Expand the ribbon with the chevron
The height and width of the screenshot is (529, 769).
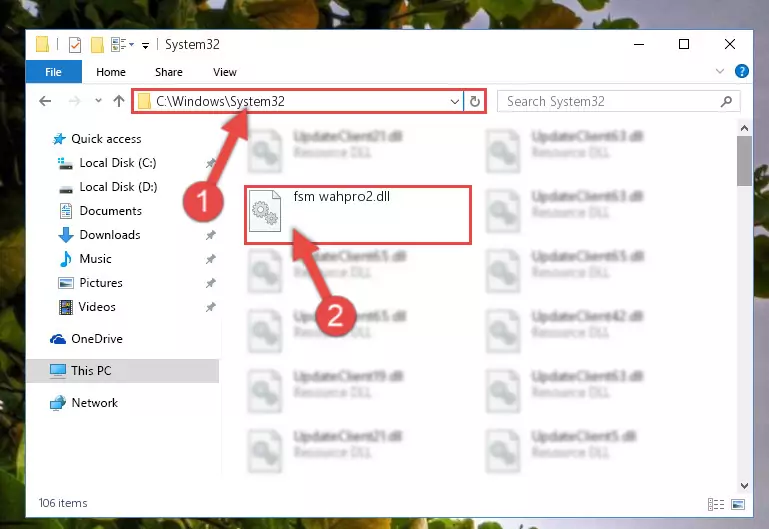coord(719,72)
